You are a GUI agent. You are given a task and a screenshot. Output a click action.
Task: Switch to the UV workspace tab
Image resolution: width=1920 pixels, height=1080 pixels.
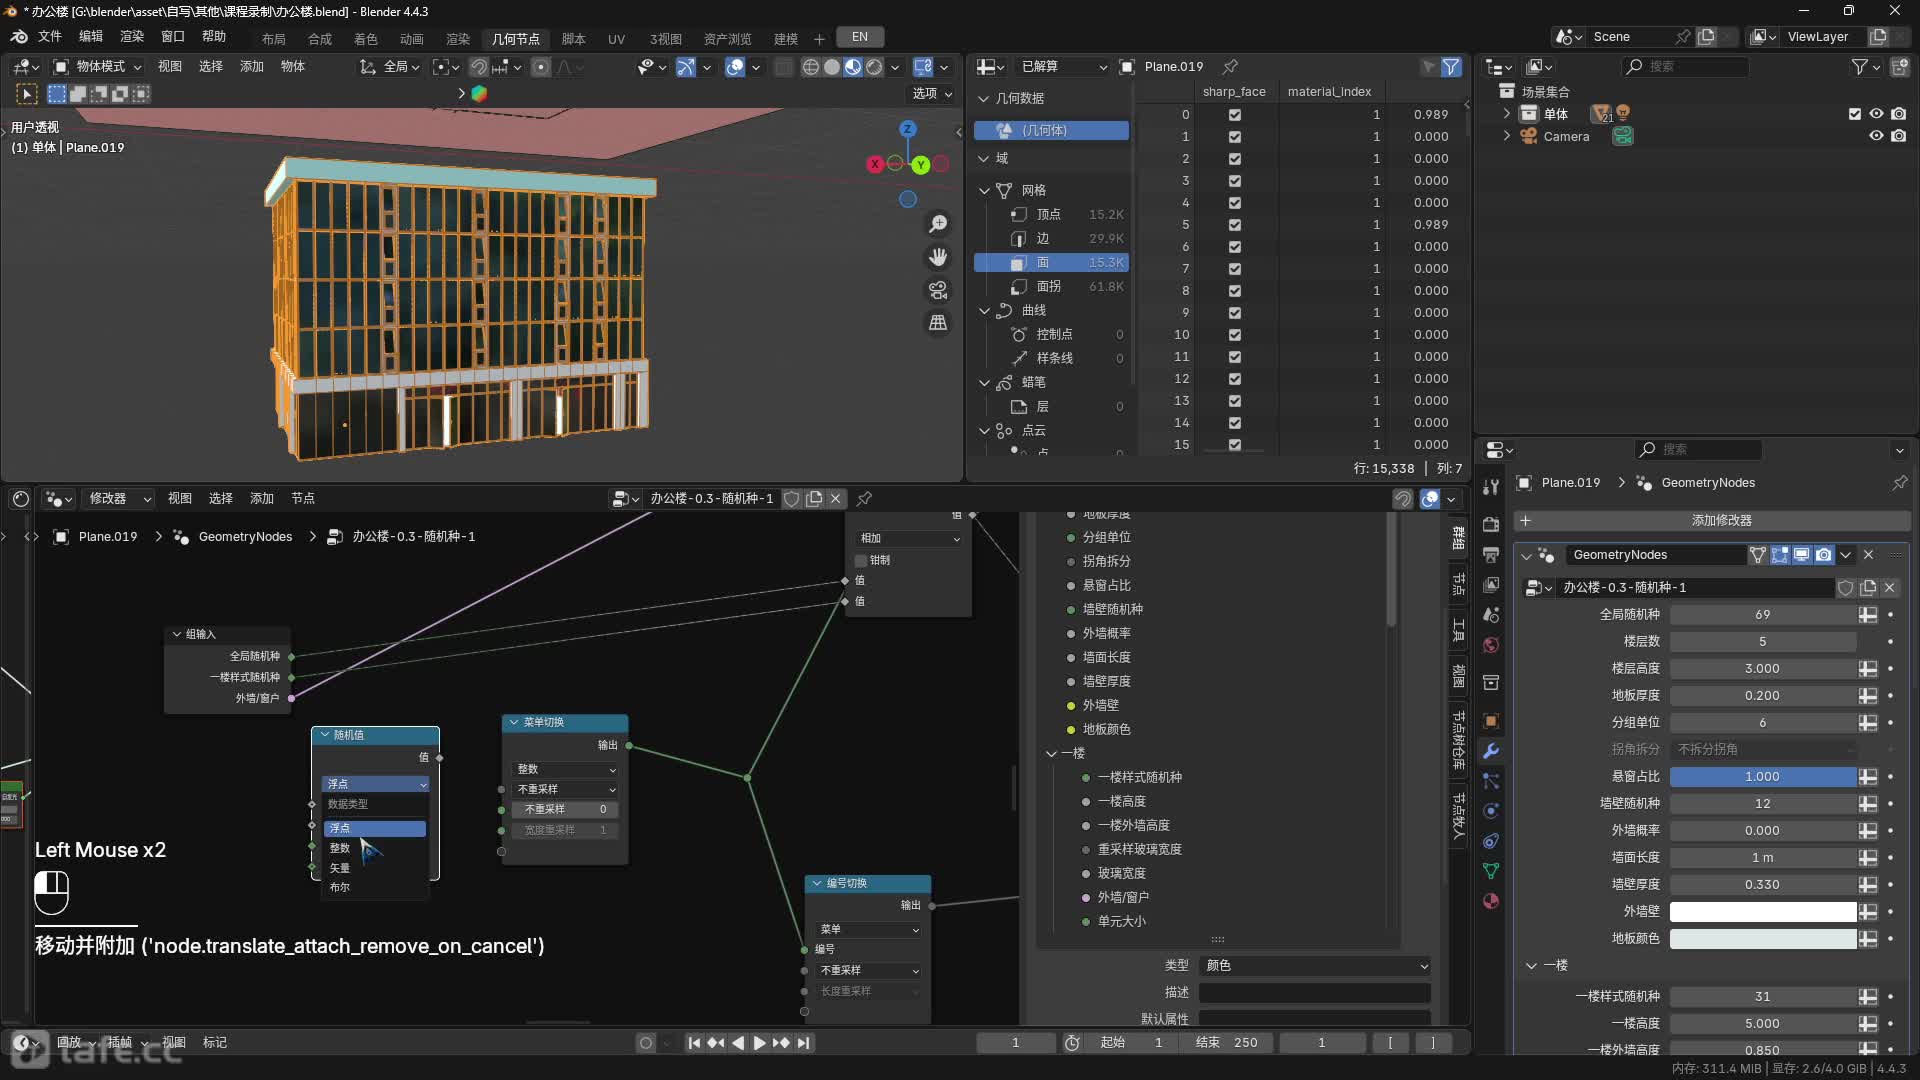click(616, 38)
